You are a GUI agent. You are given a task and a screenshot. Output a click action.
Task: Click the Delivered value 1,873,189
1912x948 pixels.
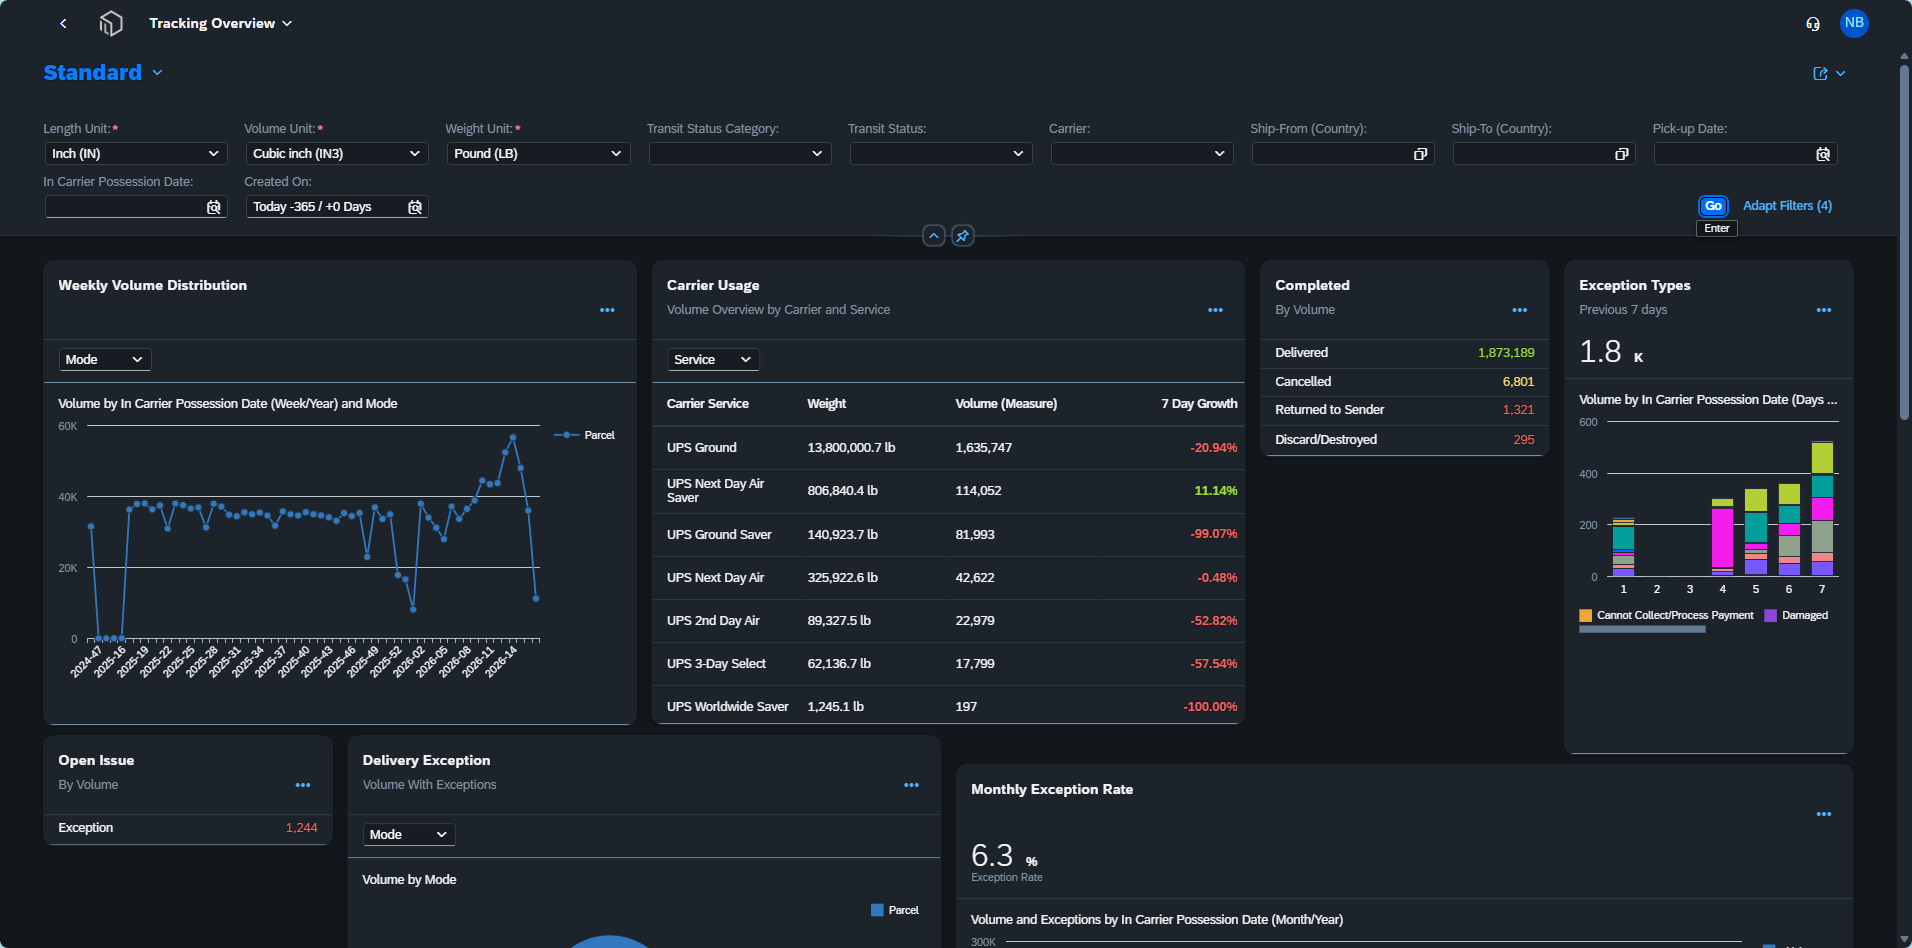coord(1506,353)
